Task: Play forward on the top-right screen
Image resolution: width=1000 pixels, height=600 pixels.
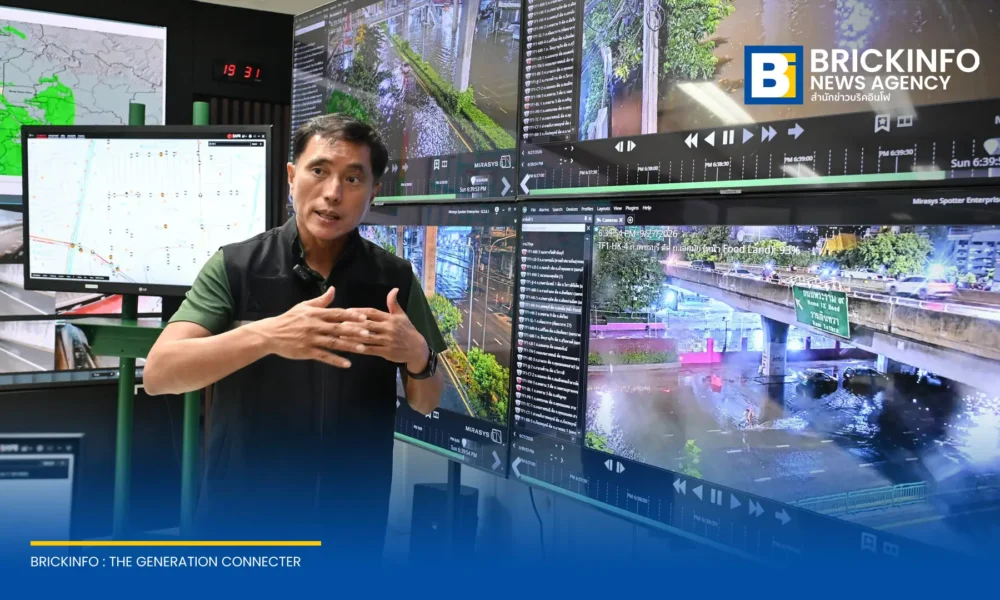Action: (x=748, y=135)
